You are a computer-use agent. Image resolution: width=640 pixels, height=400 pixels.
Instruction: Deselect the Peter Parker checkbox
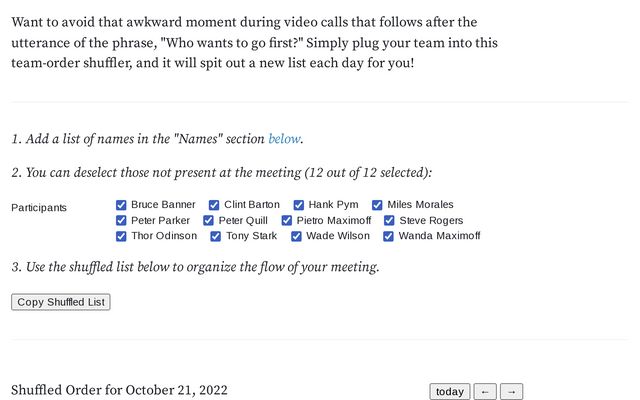coord(121,221)
